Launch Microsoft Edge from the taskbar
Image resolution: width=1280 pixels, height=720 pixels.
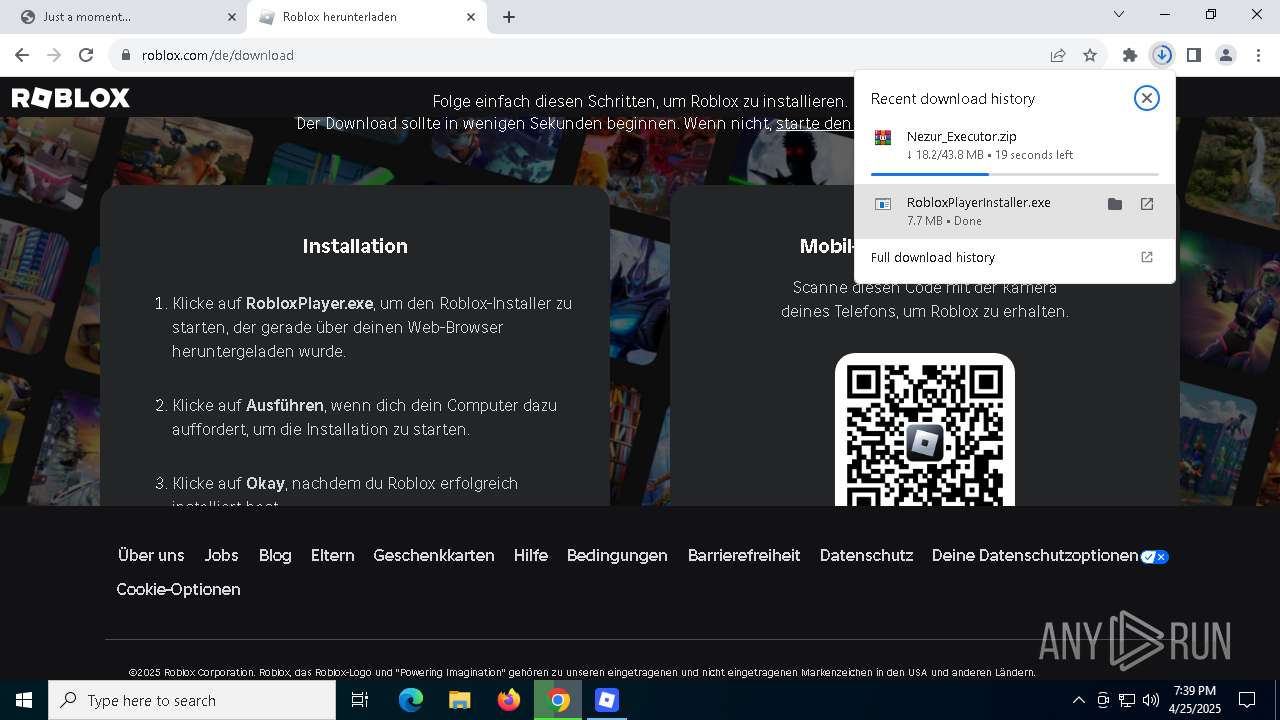point(411,700)
